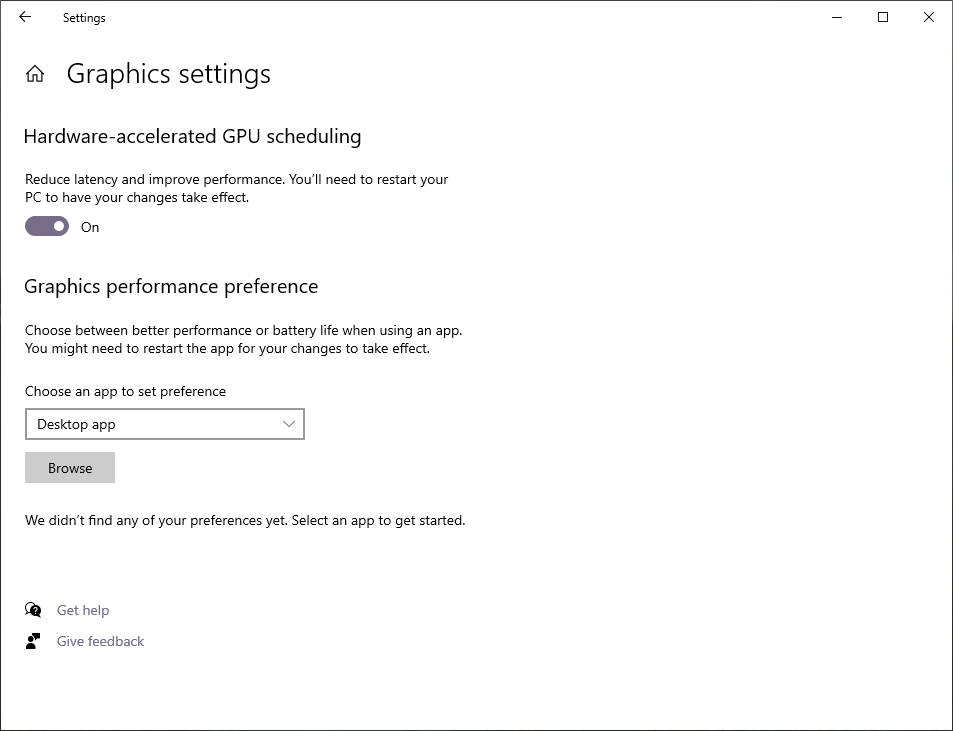Close the Settings window
Image resolution: width=953 pixels, height=731 pixels.
[x=929, y=18]
